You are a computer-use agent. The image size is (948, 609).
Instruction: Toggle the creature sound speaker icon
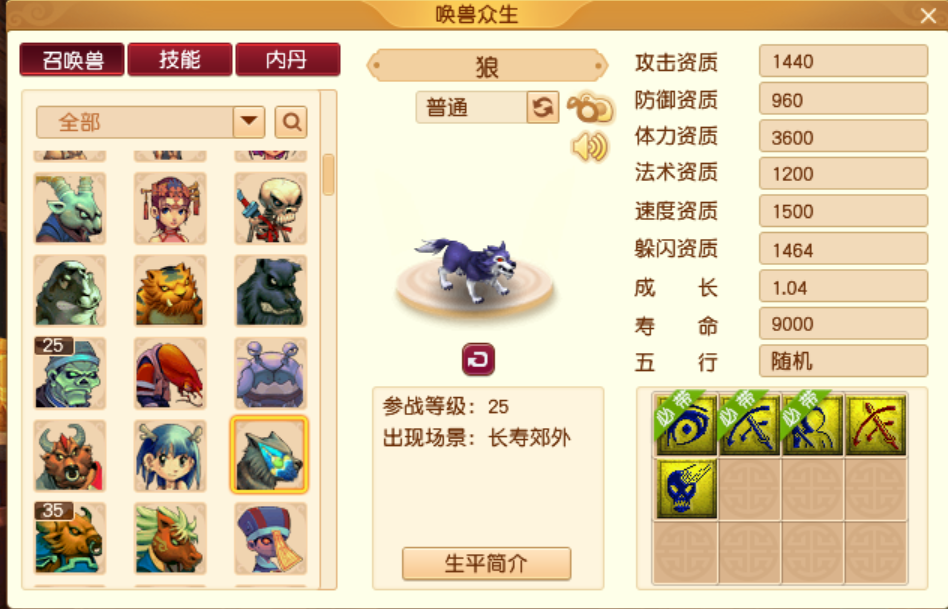(589, 147)
